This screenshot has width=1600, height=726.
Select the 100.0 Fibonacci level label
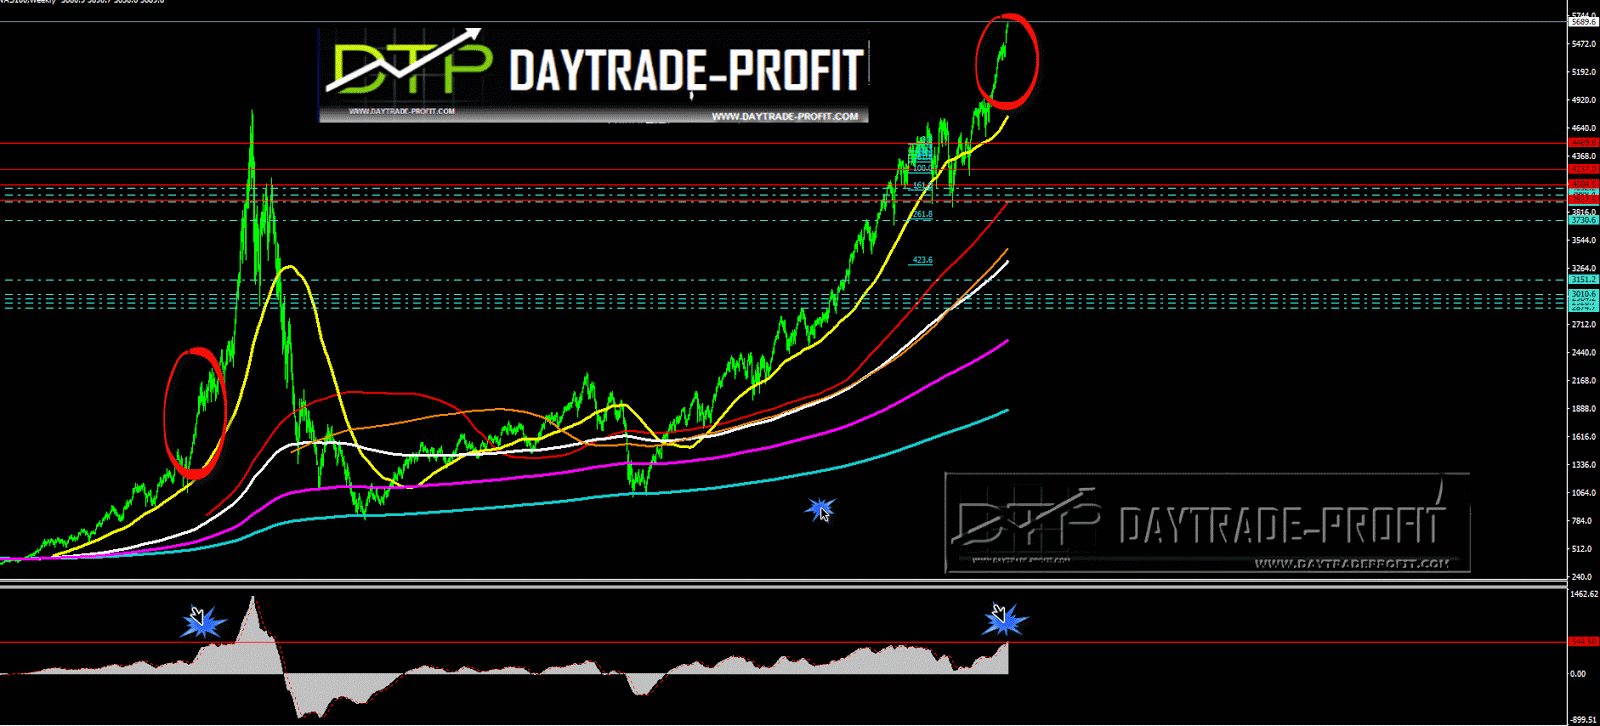pyautogui.click(x=922, y=169)
